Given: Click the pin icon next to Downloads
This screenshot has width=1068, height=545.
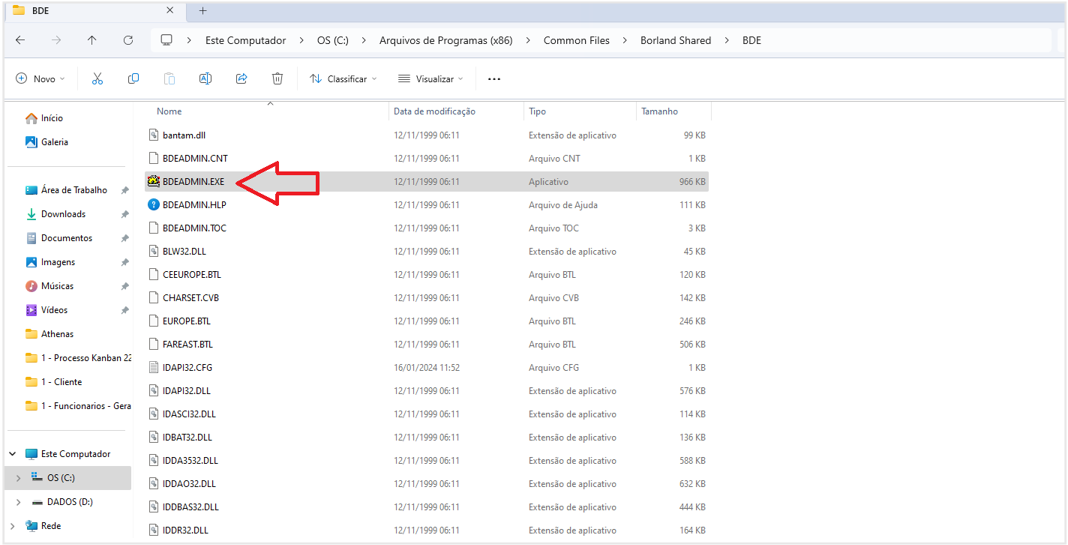Looking at the screenshot, I should coord(125,214).
